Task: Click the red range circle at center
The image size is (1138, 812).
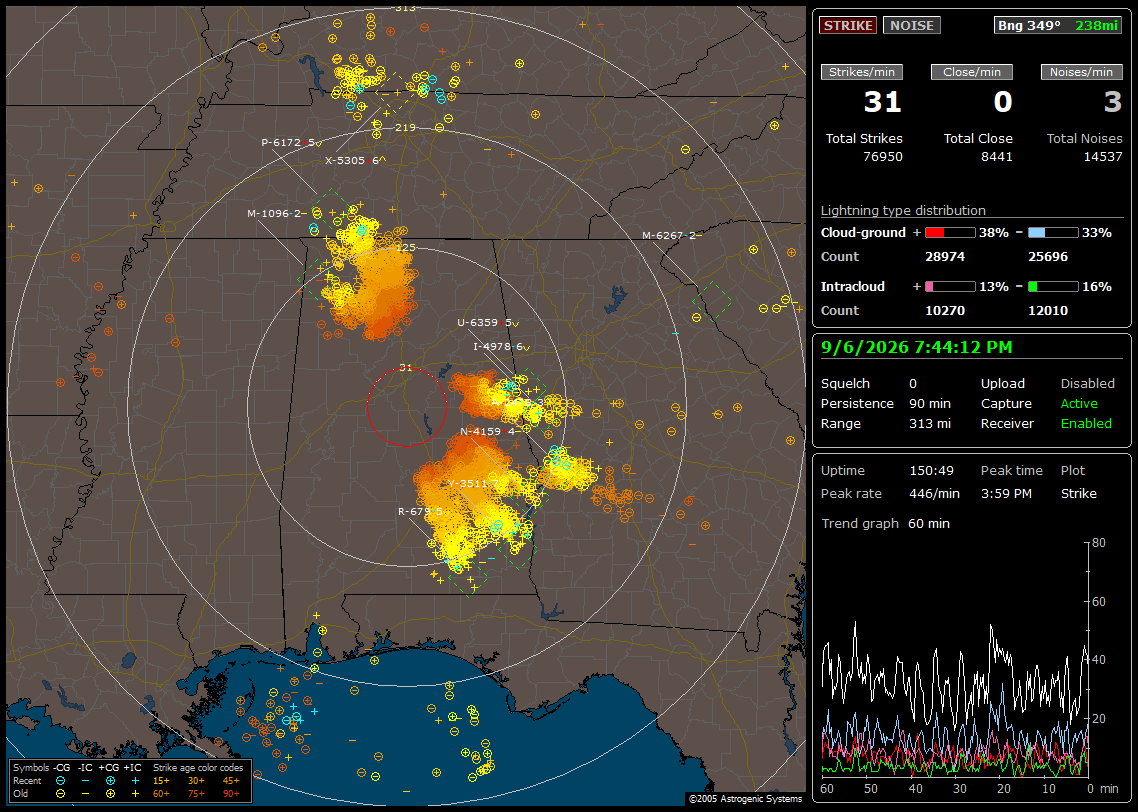Action: coord(406,406)
